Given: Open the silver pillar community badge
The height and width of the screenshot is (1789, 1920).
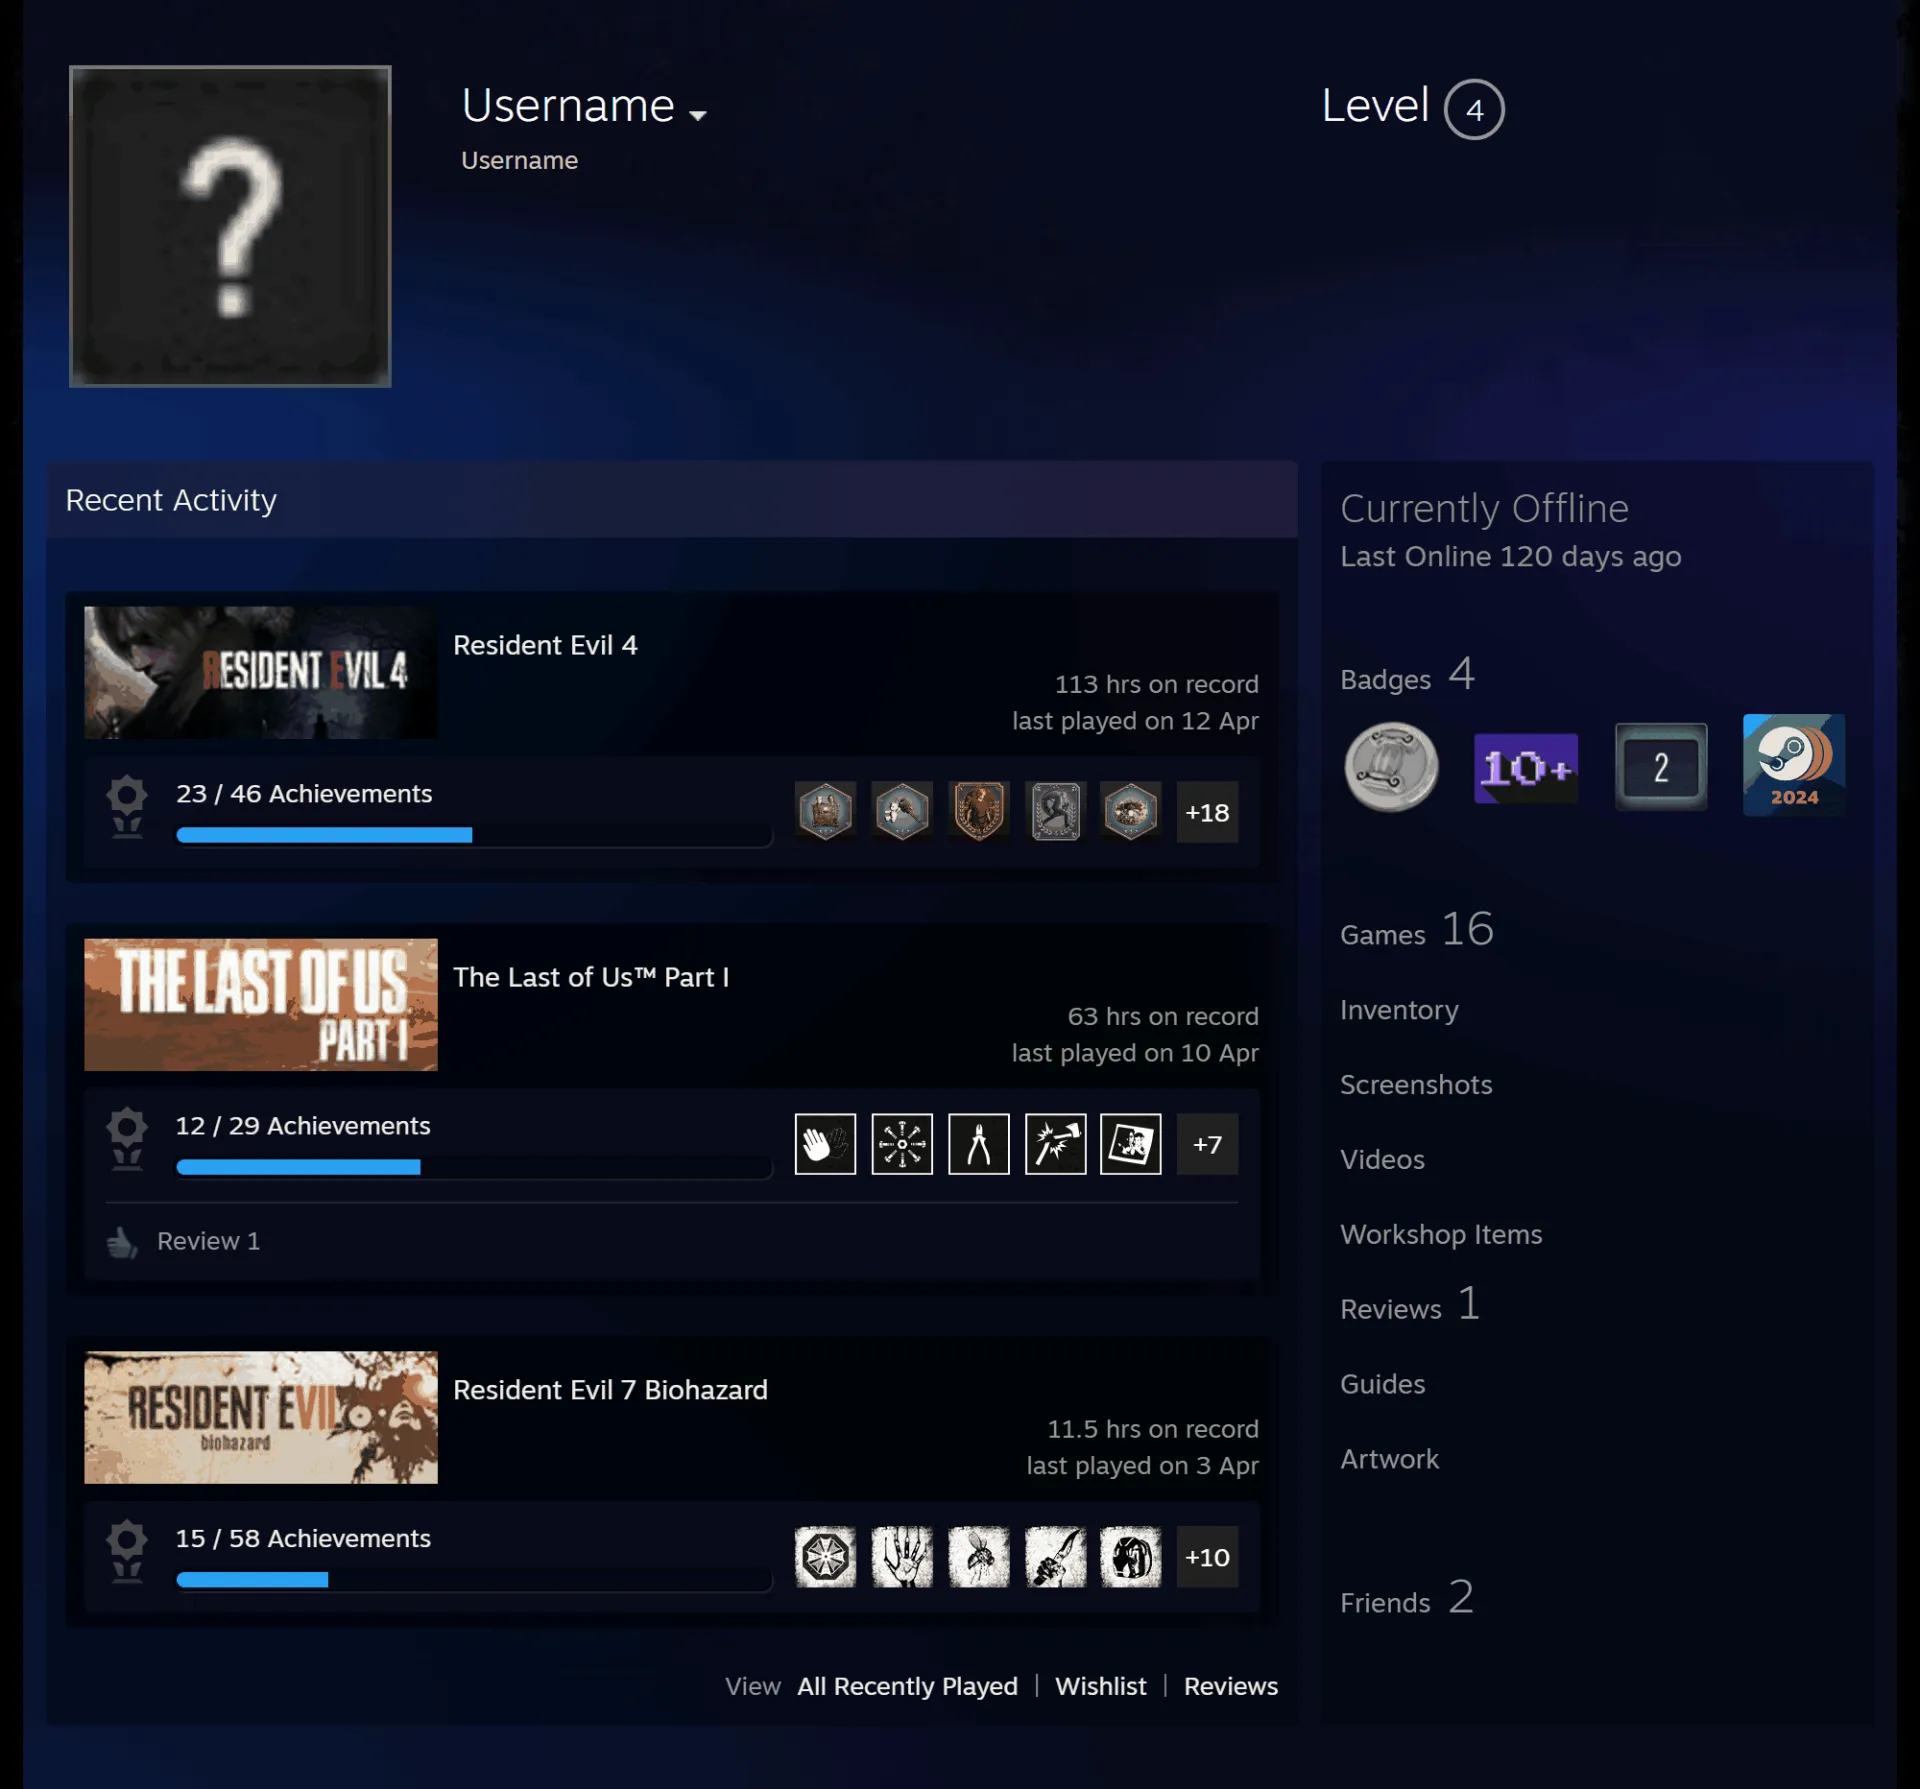Looking at the screenshot, I should coord(1391,766).
